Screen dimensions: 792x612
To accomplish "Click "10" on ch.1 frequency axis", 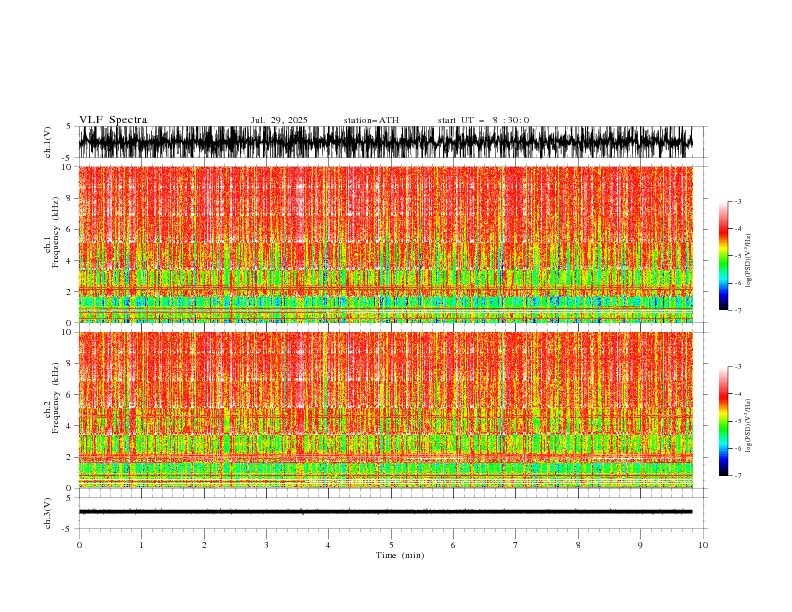I will [68, 167].
